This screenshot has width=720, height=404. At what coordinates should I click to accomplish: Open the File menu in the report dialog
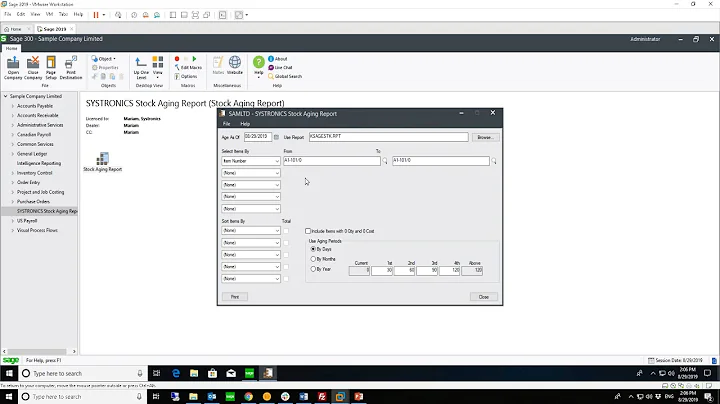[x=226, y=124]
